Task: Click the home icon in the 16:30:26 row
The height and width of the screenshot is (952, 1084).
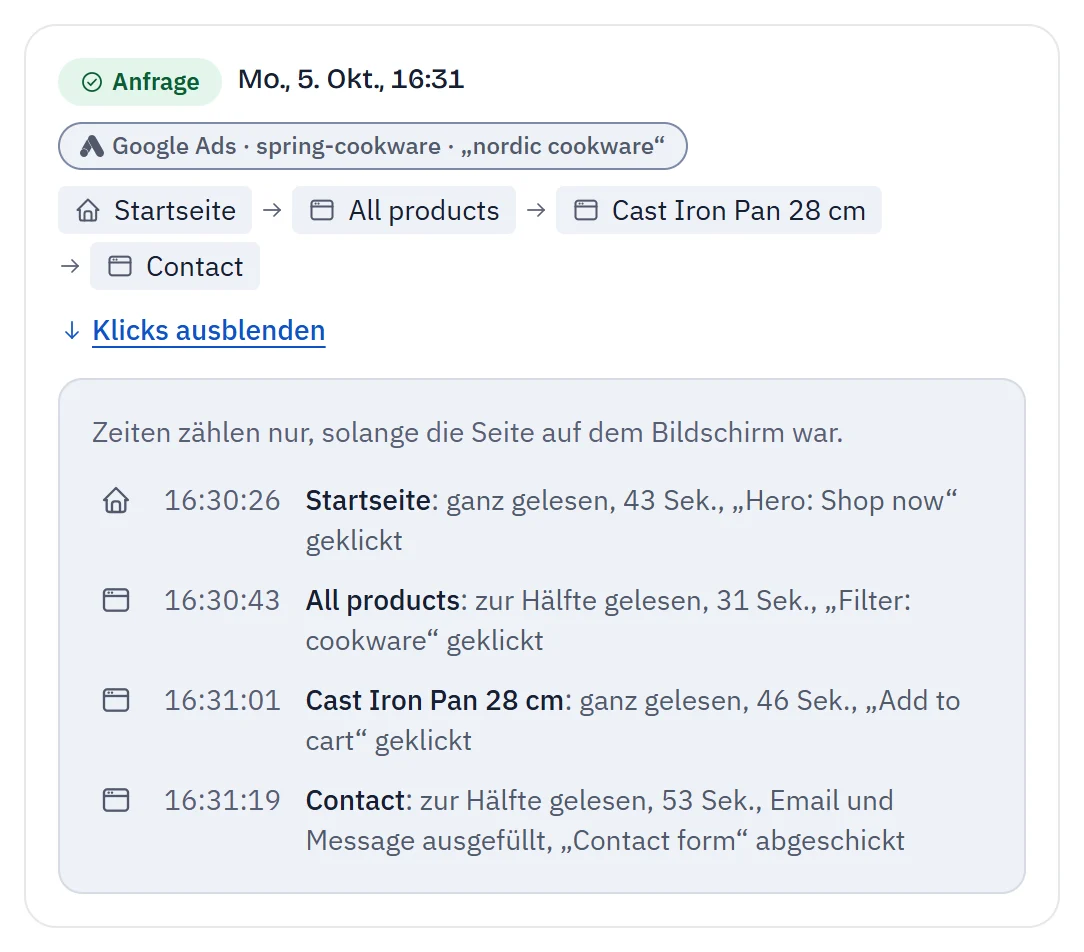Action: point(116,501)
